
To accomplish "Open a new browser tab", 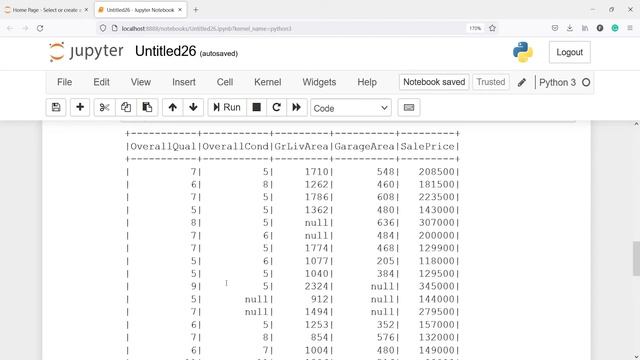I will 196,10.
